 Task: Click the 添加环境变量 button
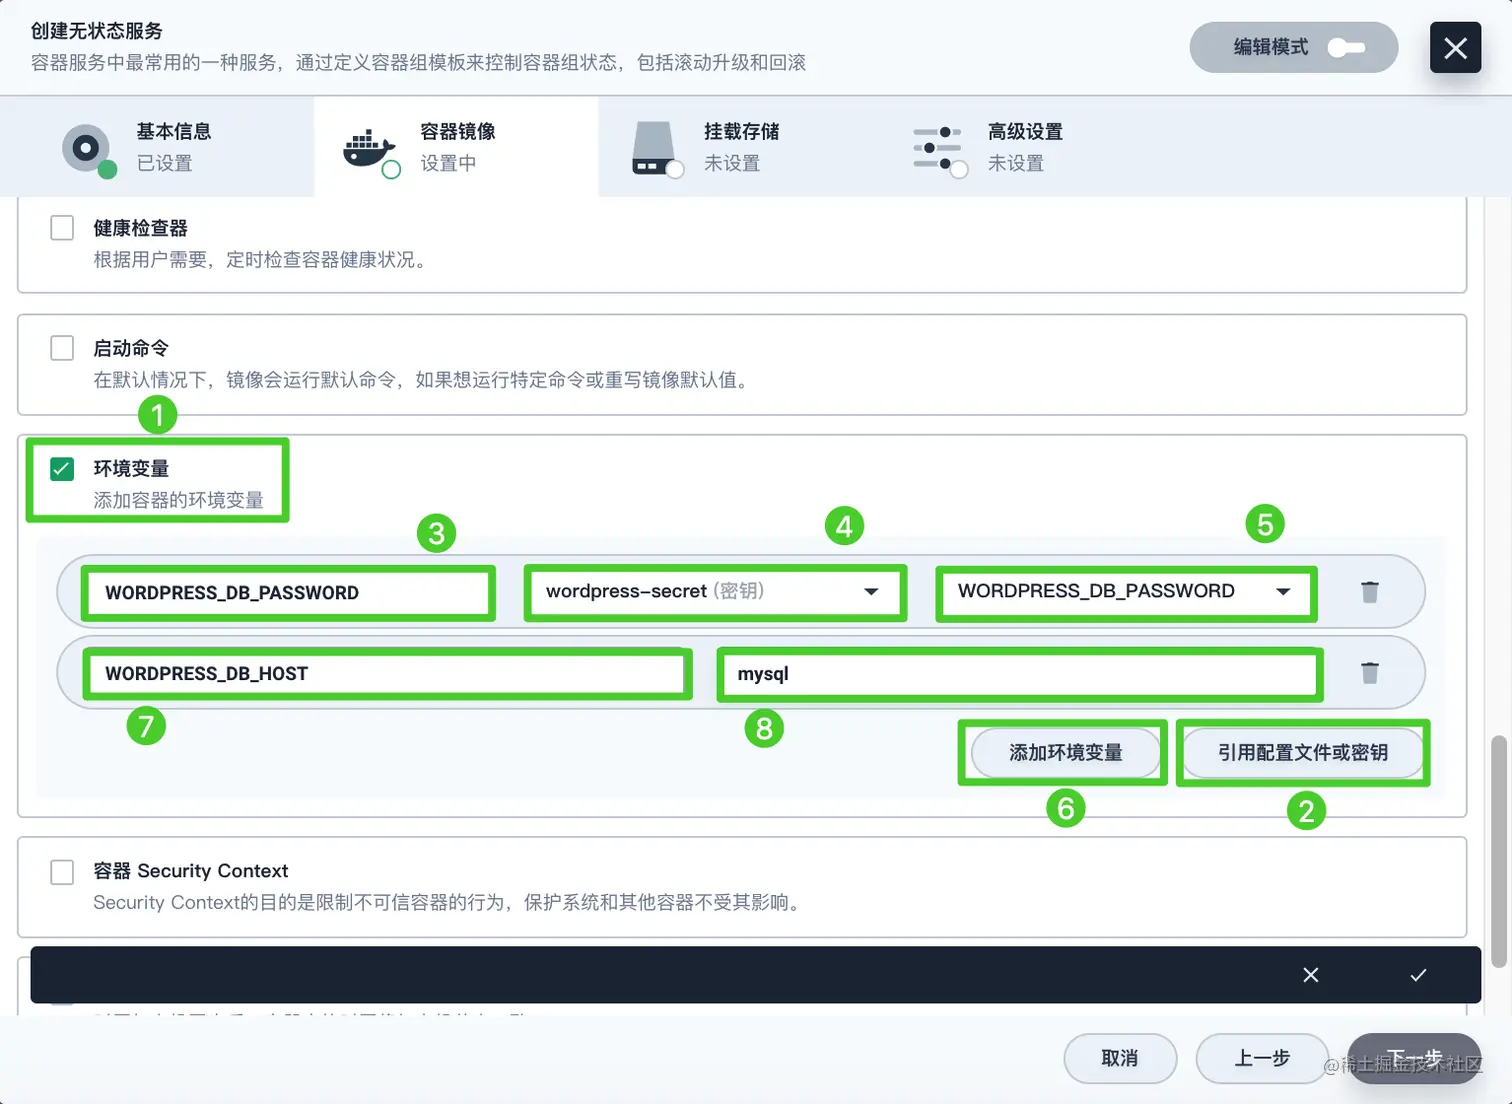(x=1065, y=753)
